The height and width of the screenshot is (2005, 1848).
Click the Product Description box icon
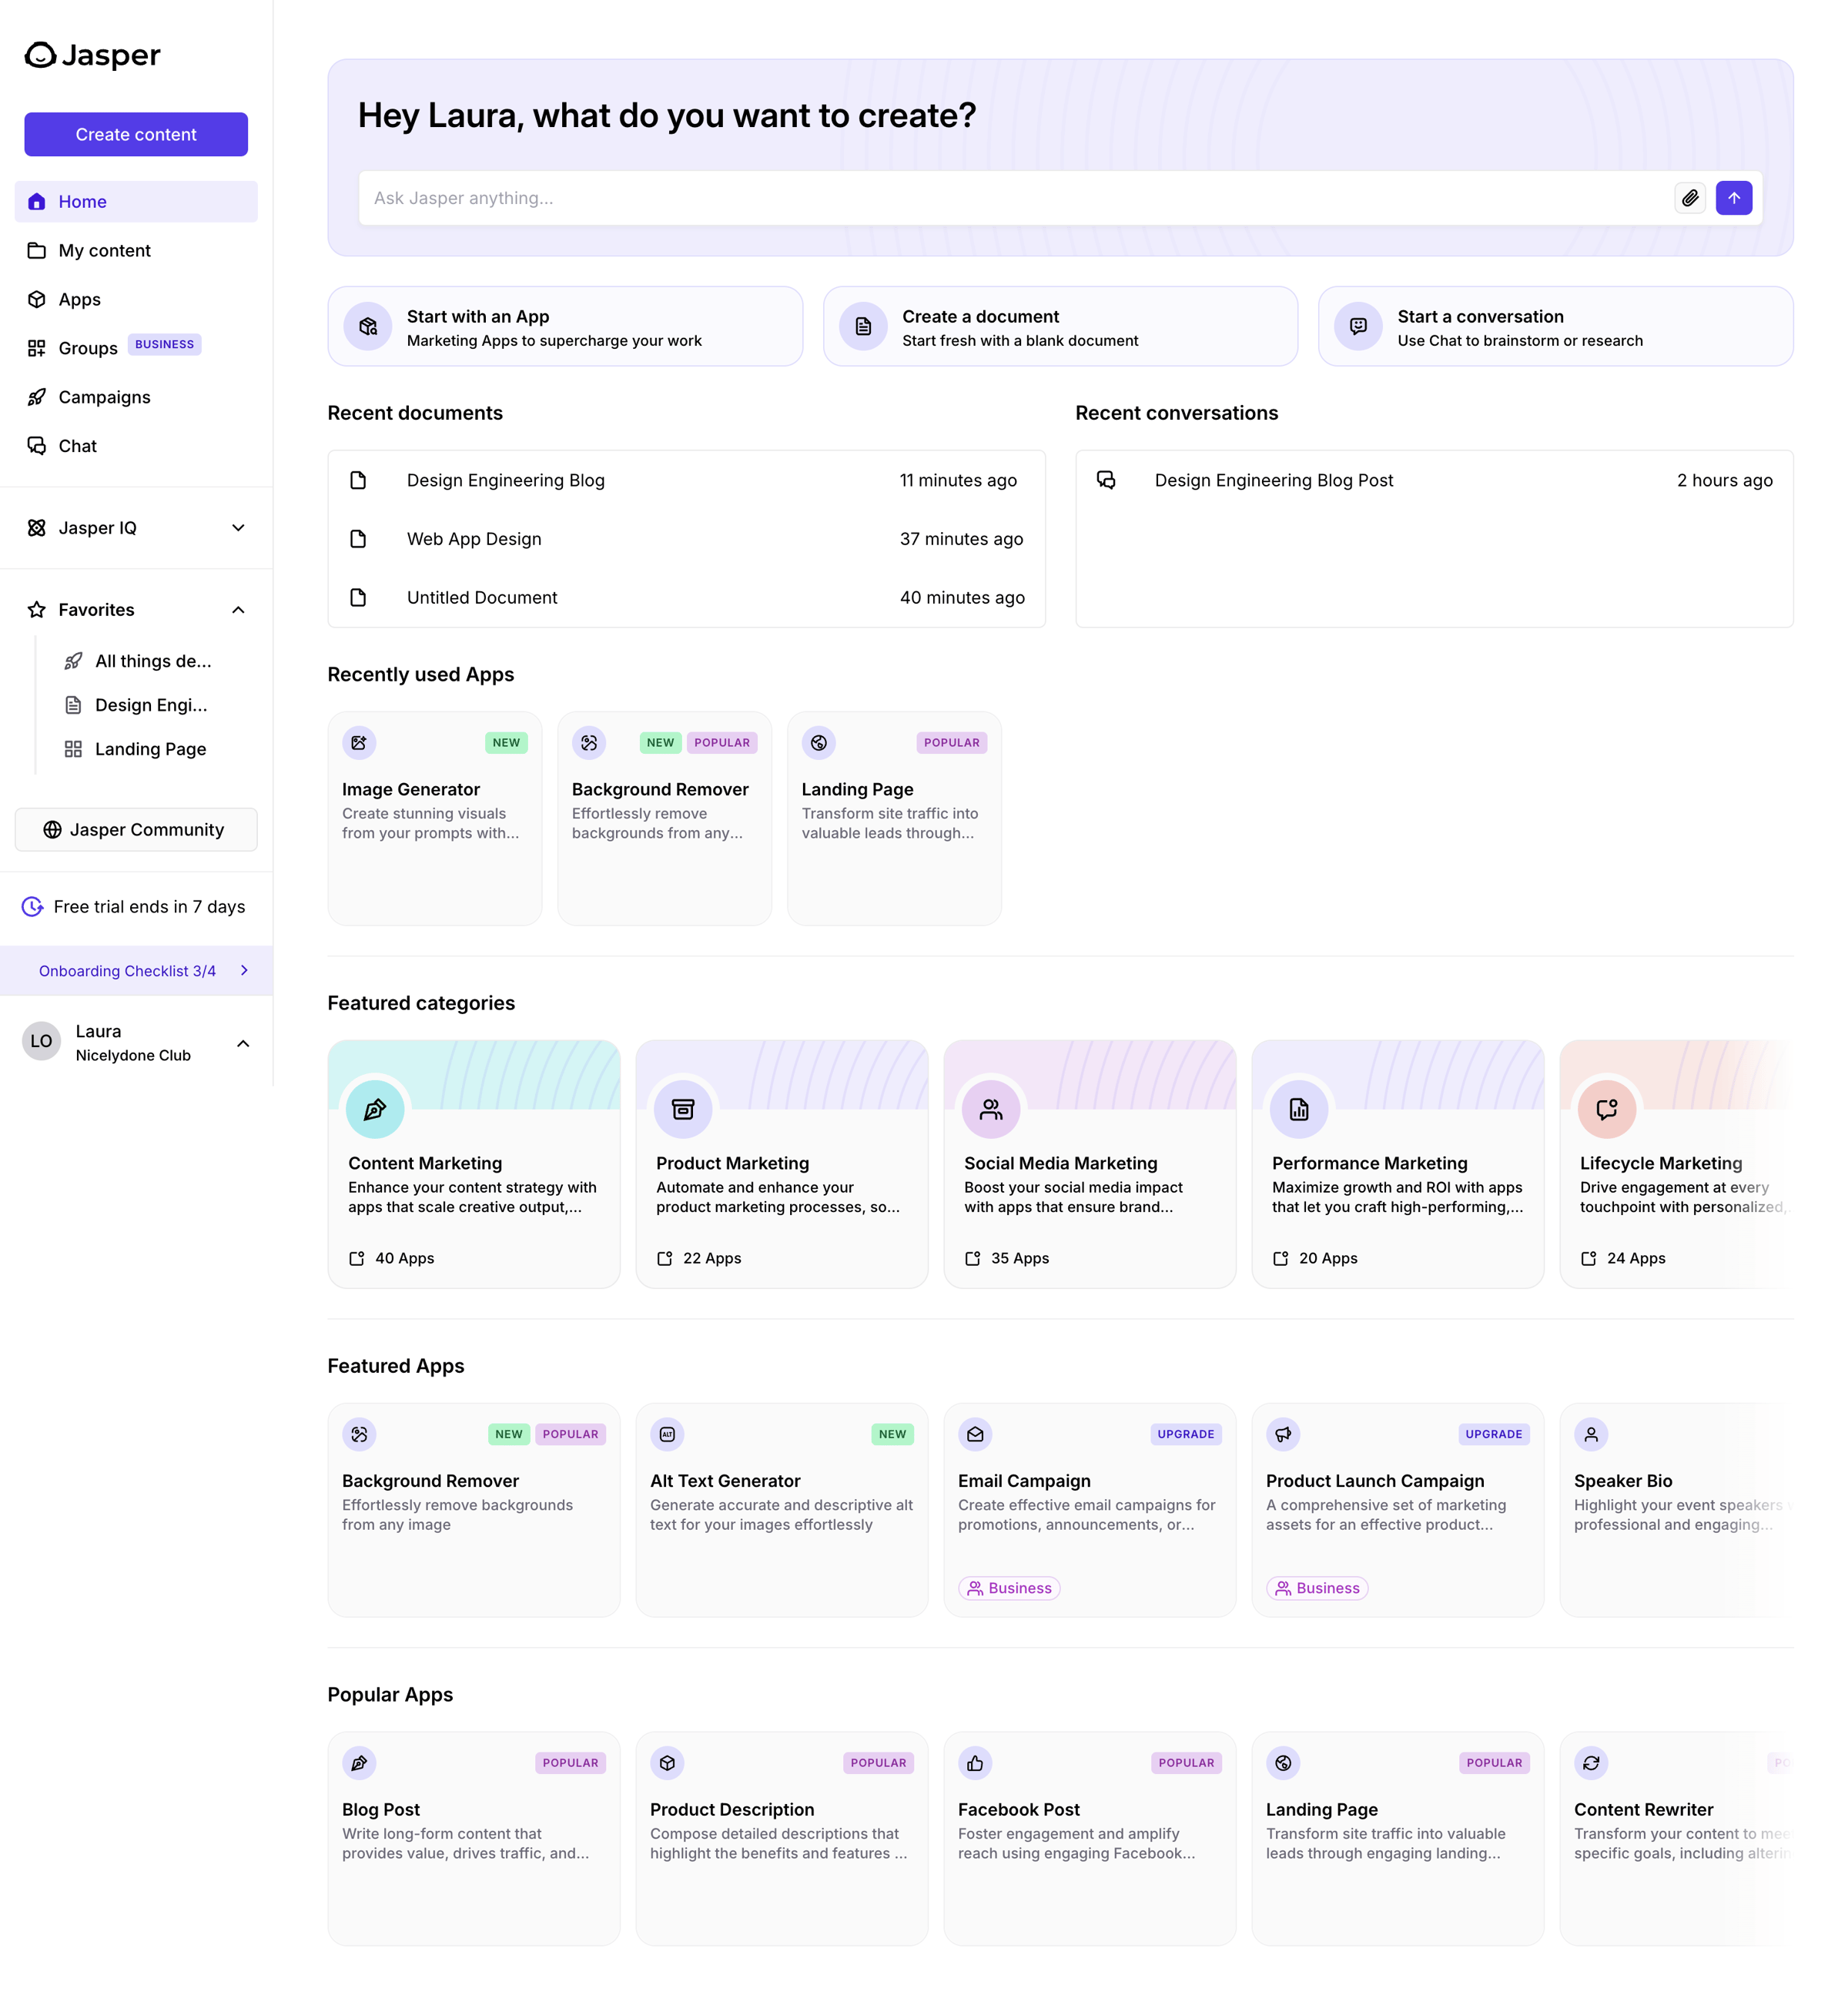click(667, 1763)
